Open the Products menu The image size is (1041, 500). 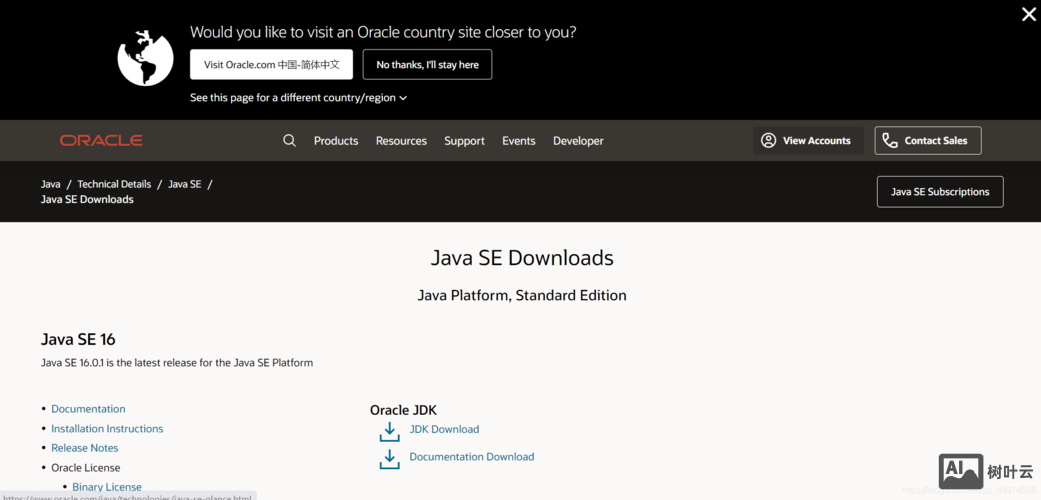click(336, 141)
